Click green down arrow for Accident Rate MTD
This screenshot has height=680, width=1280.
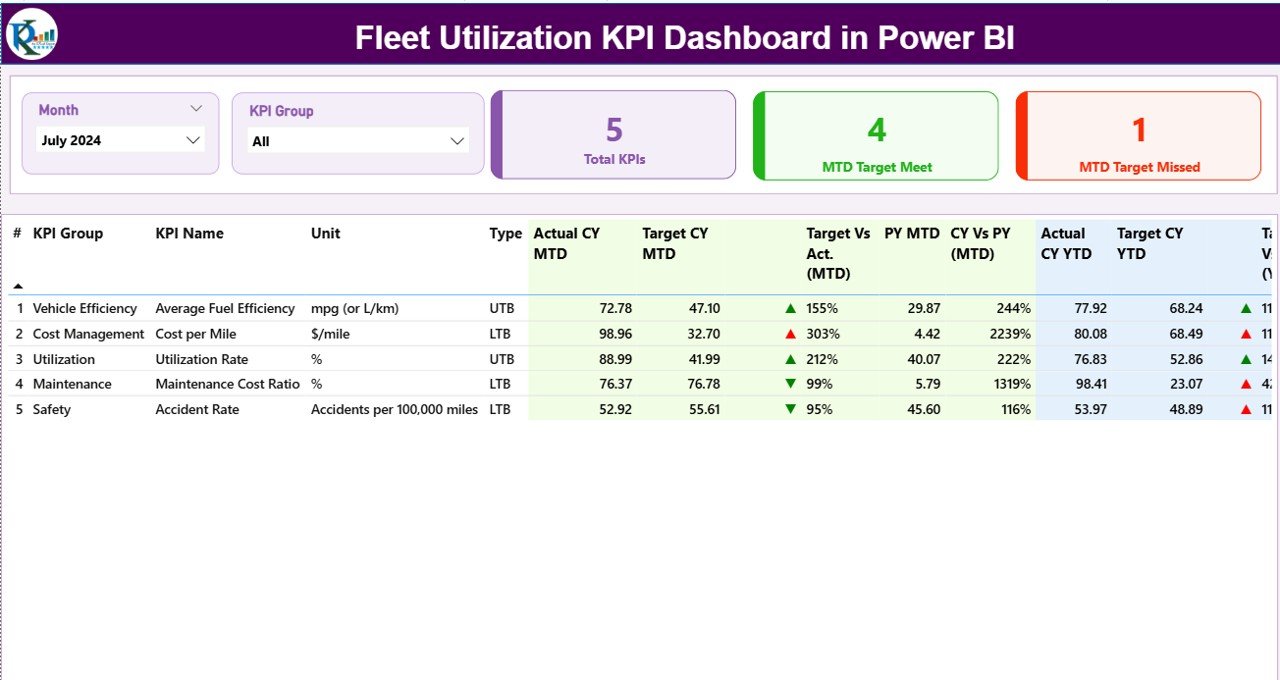791,409
